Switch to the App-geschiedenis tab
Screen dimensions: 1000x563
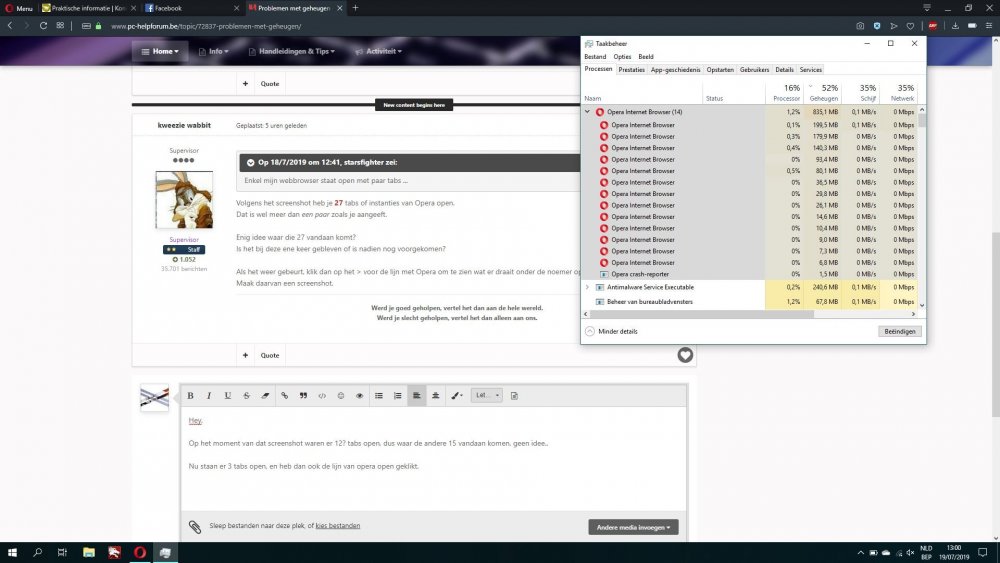click(675, 69)
